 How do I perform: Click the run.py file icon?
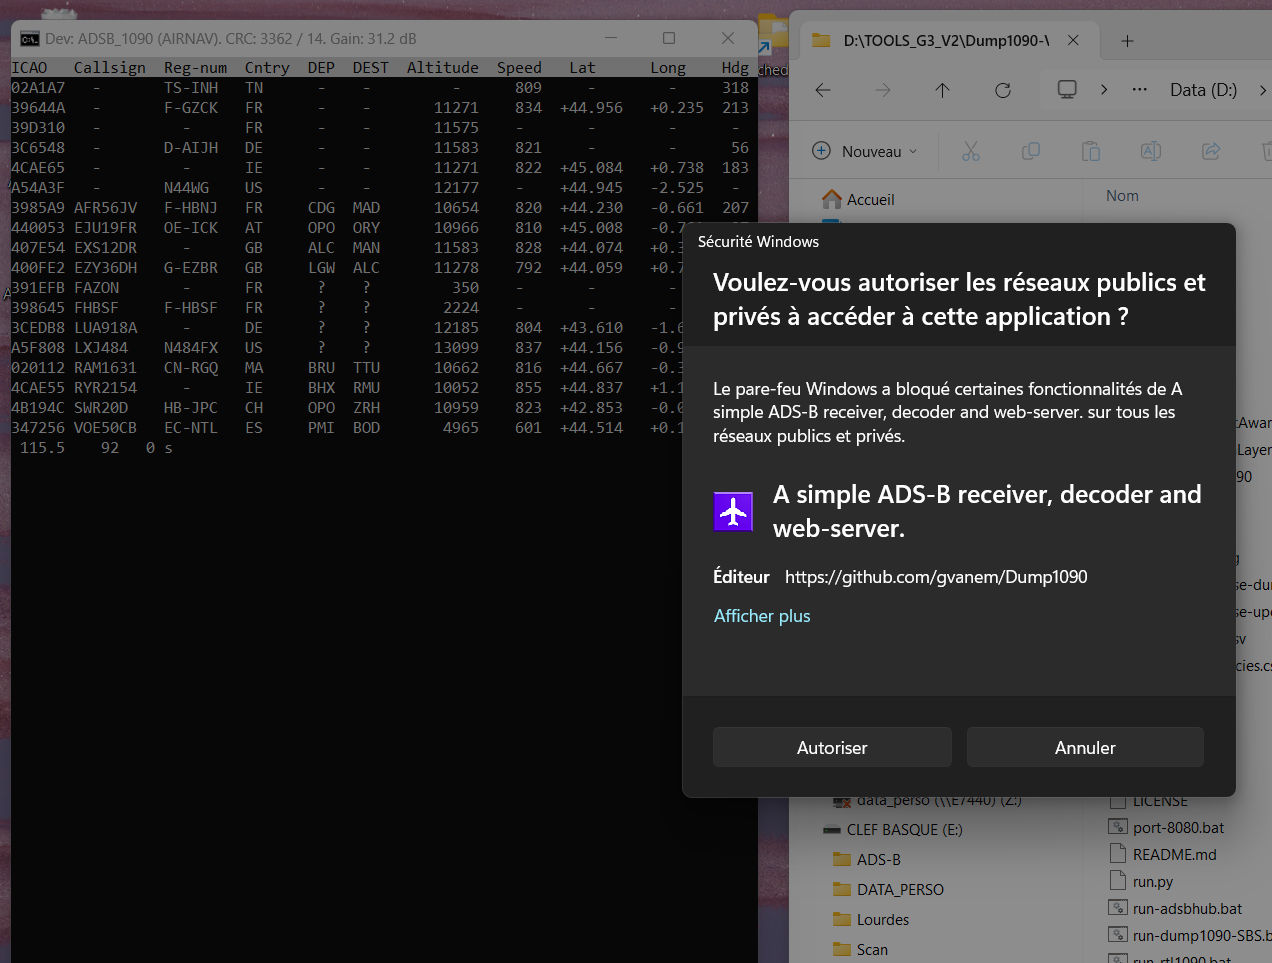(x=1118, y=881)
